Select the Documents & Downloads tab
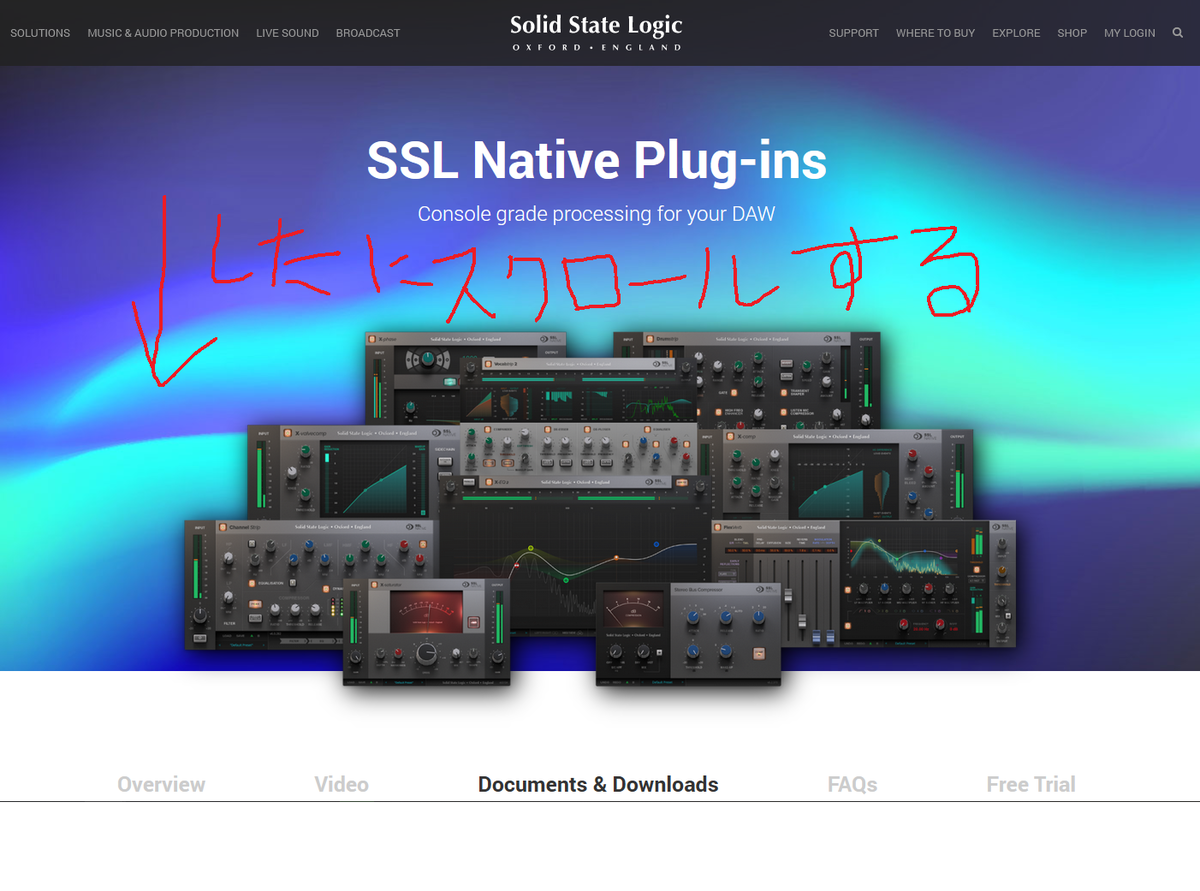The image size is (1200, 891). click(x=598, y=784)
